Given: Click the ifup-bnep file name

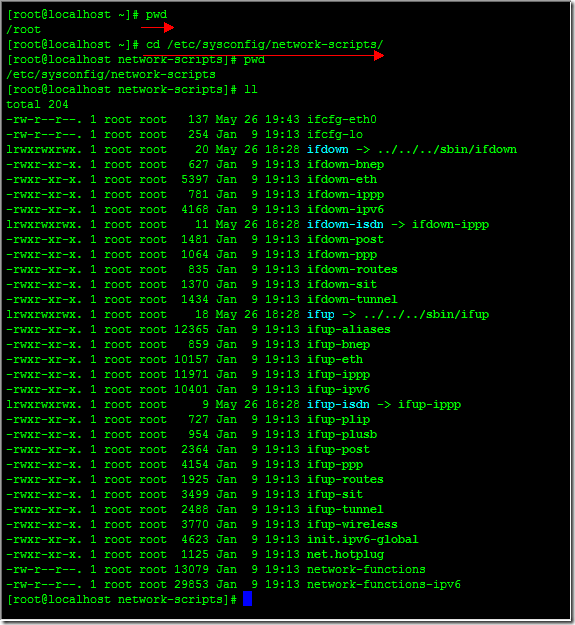Looking at the screenshot, I should tap(338, 345).
